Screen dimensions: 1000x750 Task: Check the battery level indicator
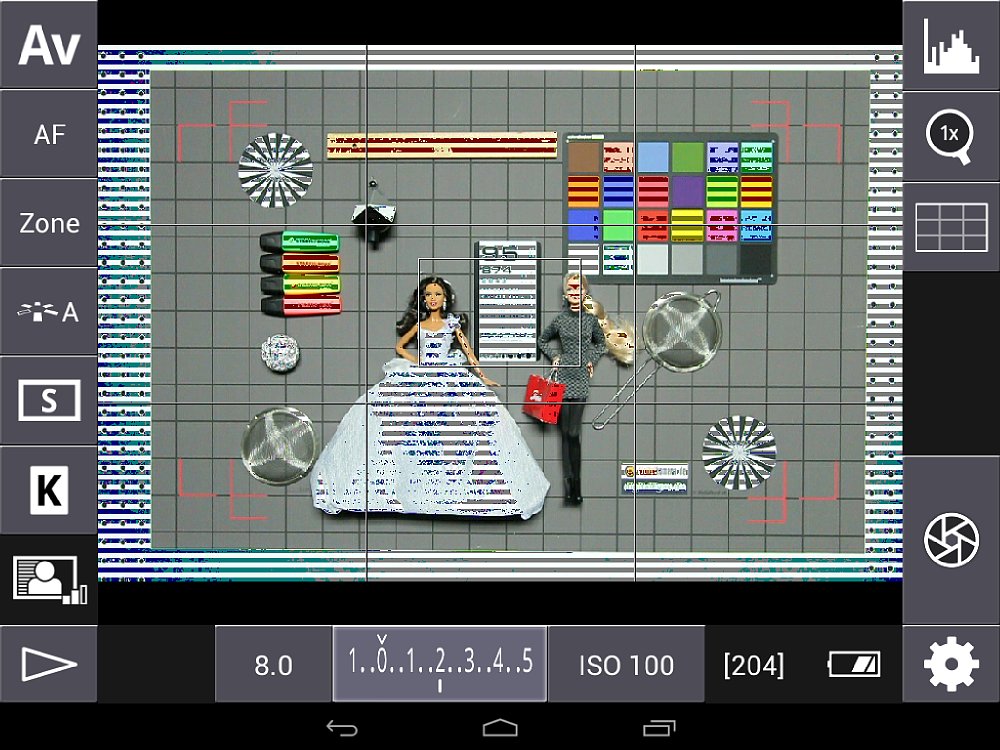pyautogui.click(x=854, y=665)
